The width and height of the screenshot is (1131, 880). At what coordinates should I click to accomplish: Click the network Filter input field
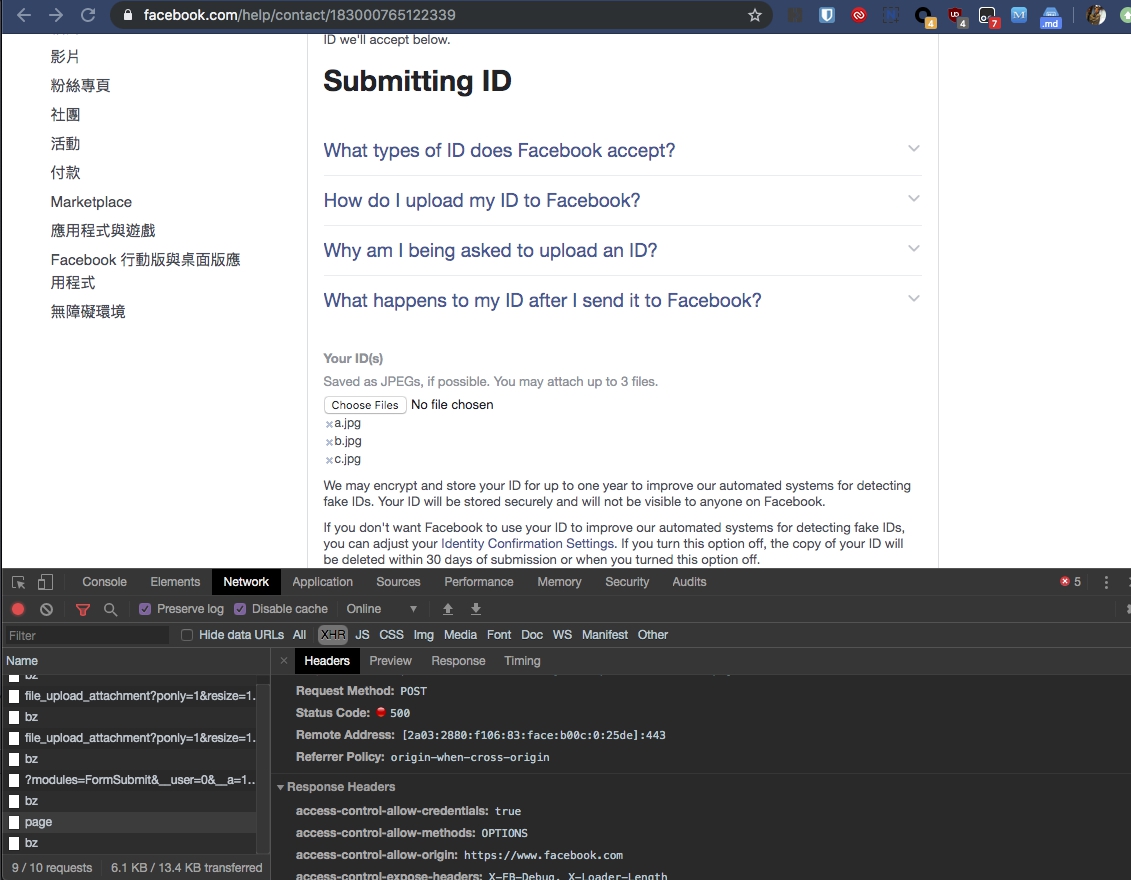(86, 635)
